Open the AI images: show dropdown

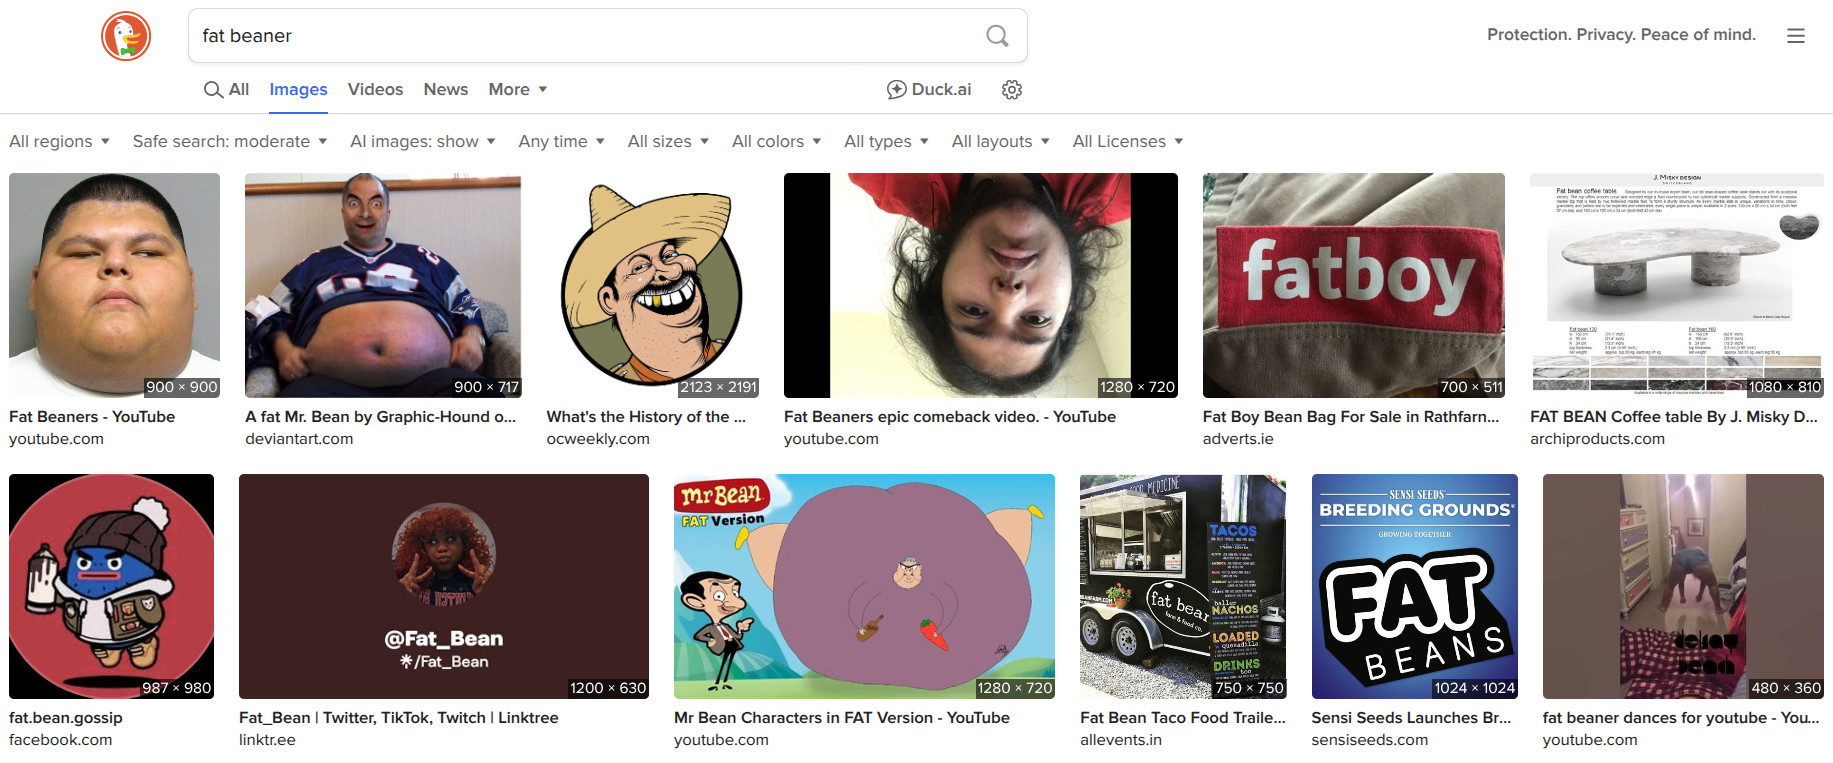click(x=423, y=142)
